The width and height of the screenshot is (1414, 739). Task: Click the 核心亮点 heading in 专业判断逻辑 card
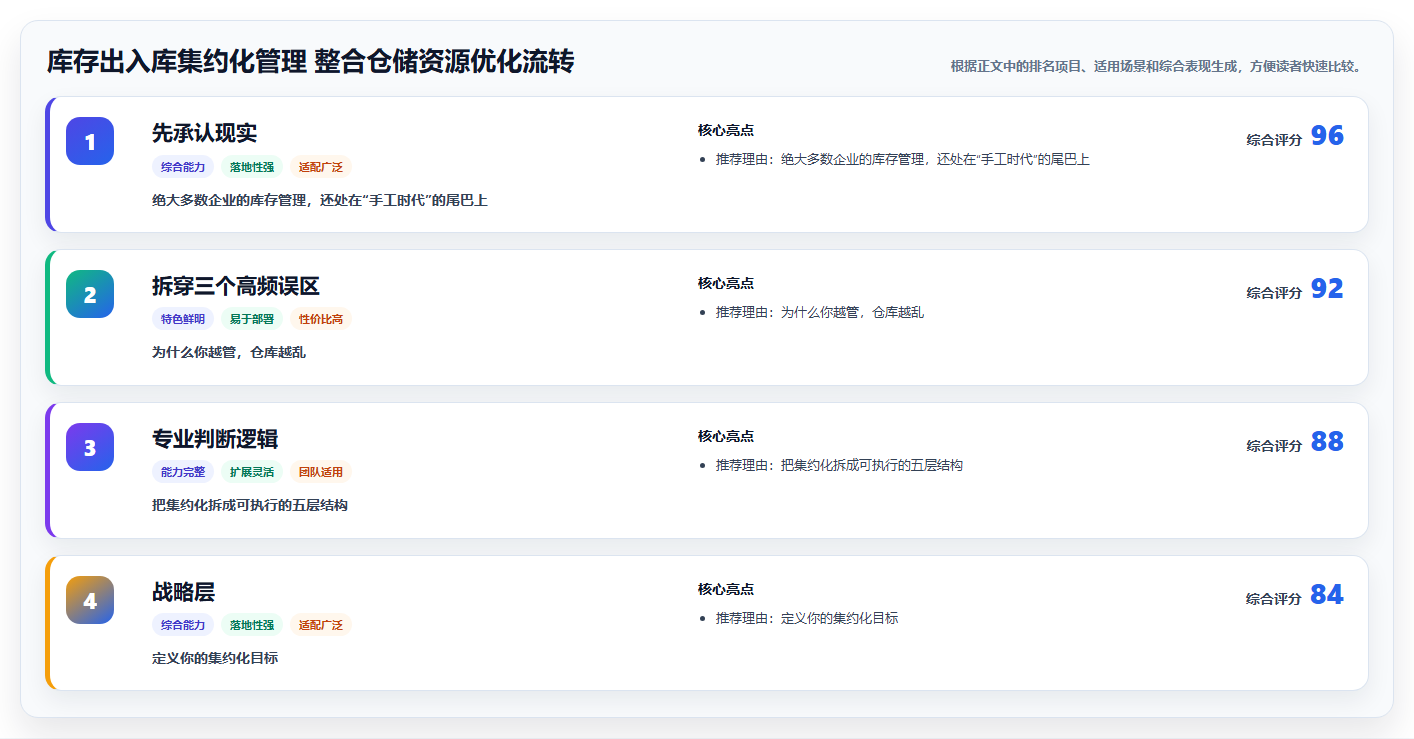click(x=726, y=436)
